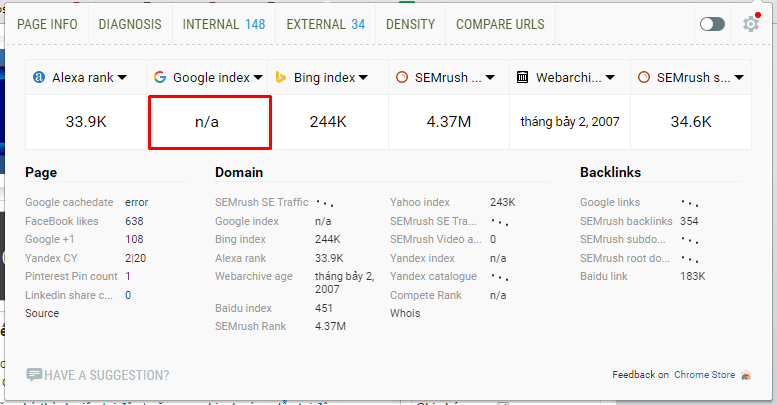The image size is (777, 405).
Task: Click the Alexa rank value 33.9K cell
Action: (86, 122)
